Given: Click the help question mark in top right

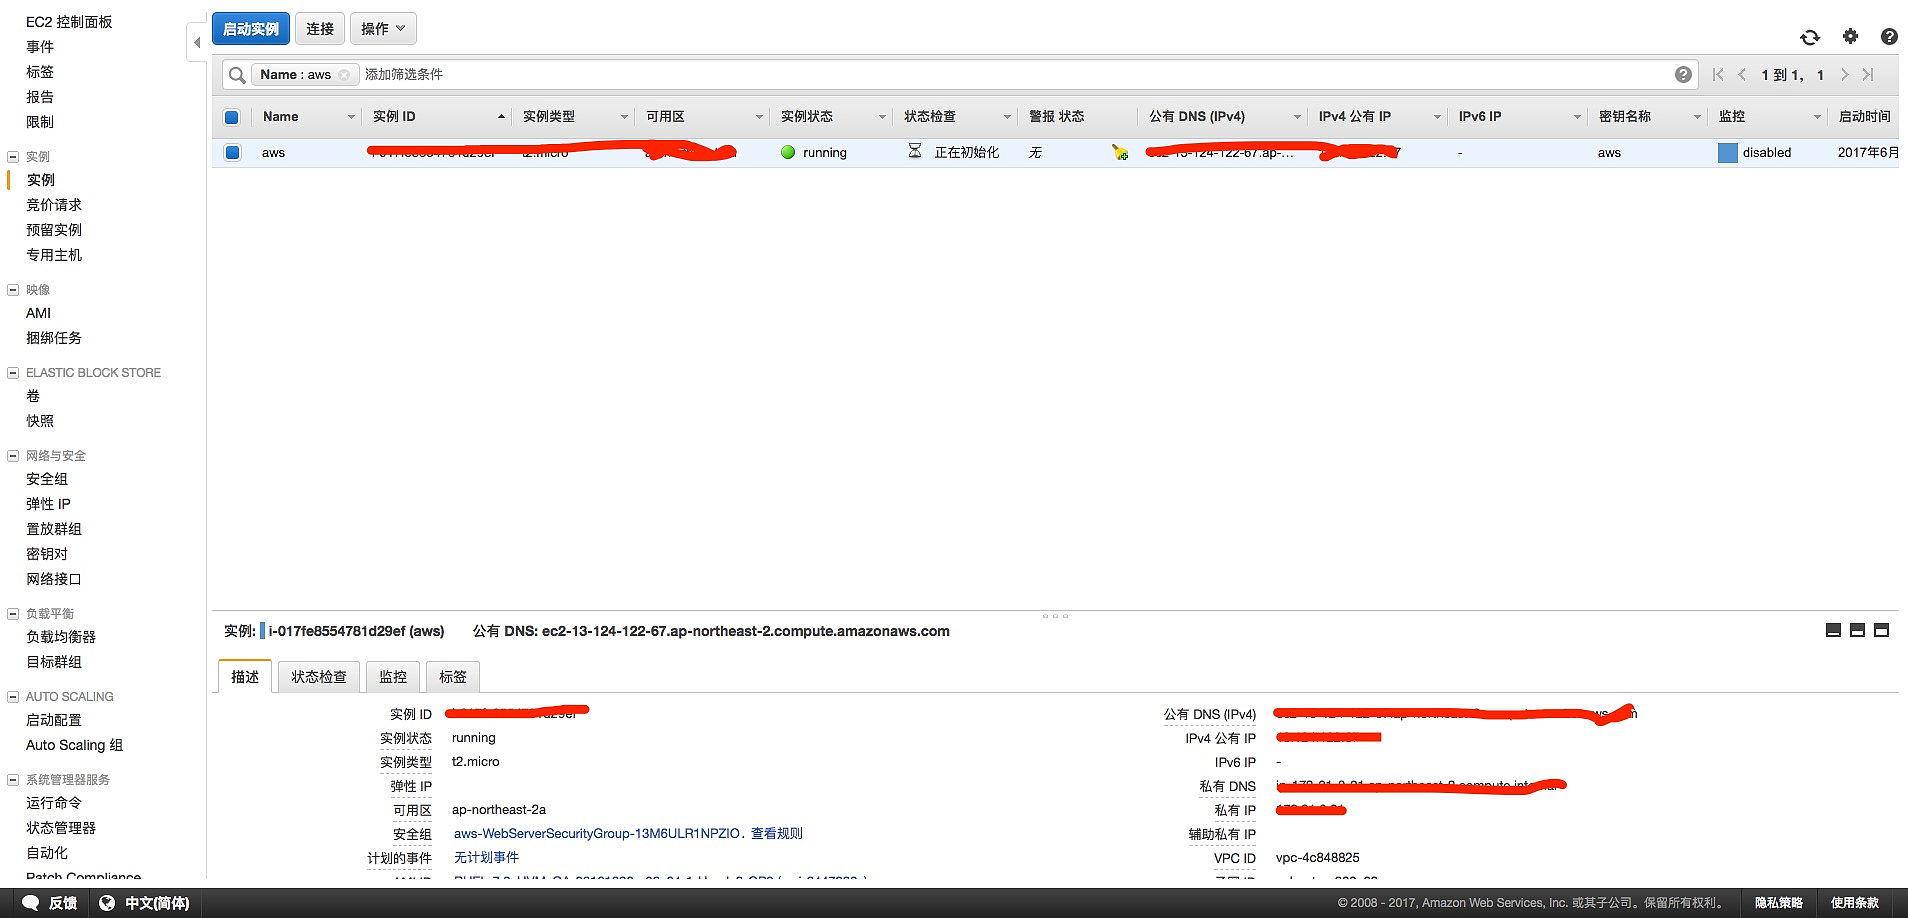Looking at the screenshot, I should tap(1888, 37).
